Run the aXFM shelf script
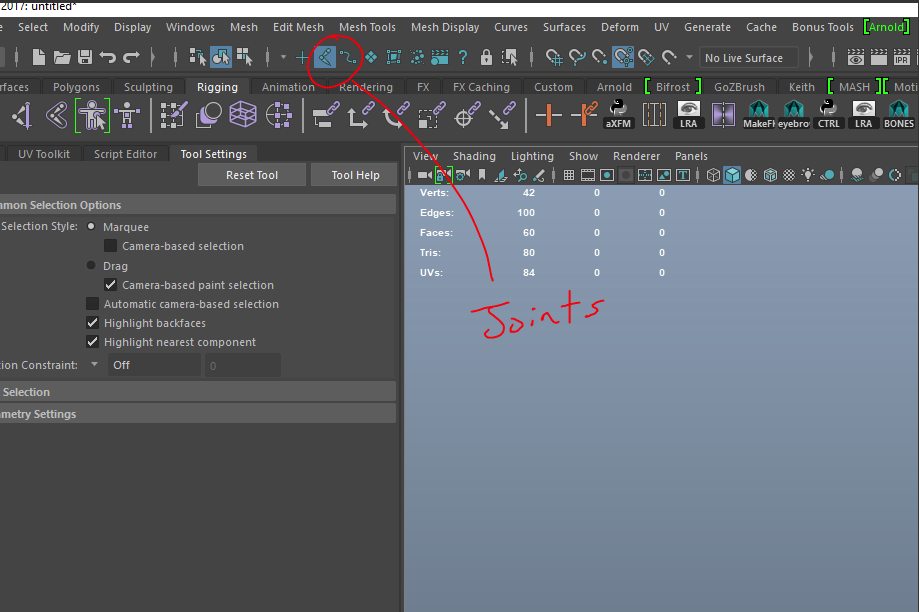Image resolution: width=919 pixels, height=612 pixels. click(618, 114)
